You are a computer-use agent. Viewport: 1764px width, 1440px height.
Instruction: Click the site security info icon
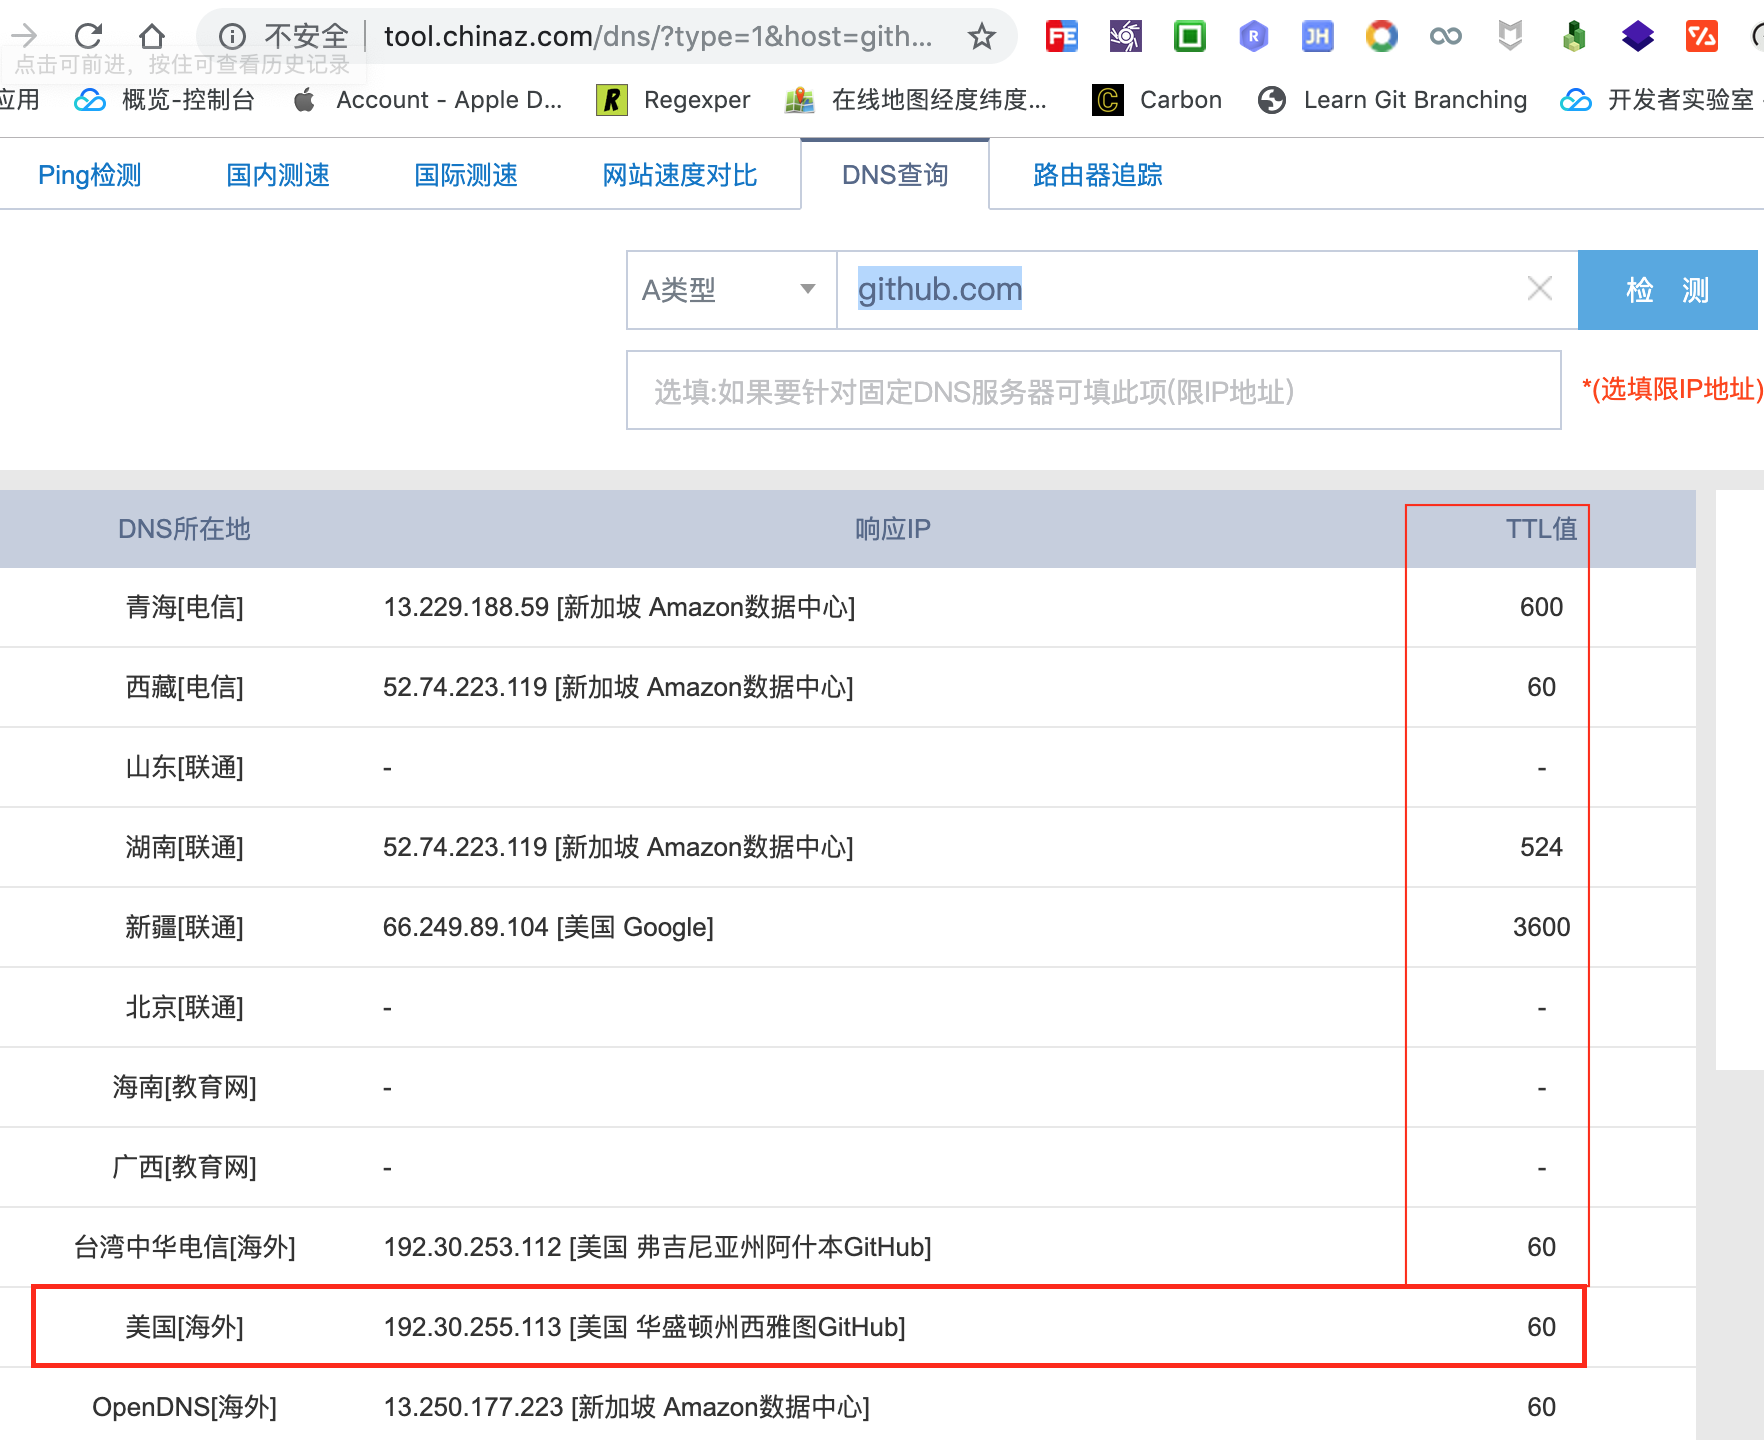click(x=232, y=37)
